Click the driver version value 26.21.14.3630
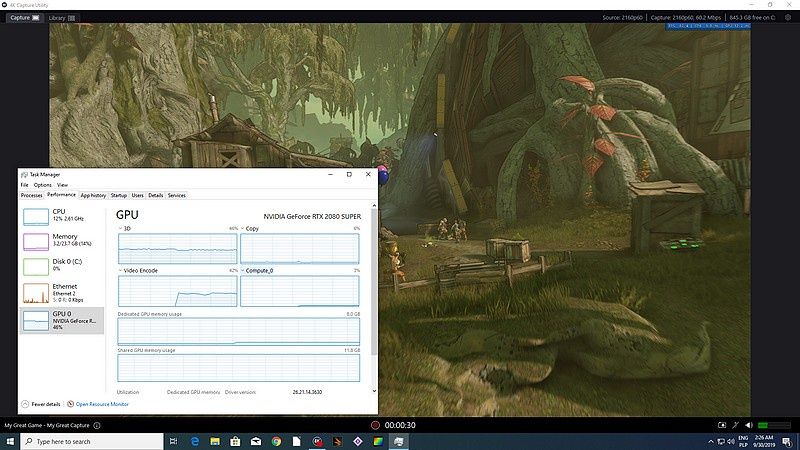 coord(307,392)
